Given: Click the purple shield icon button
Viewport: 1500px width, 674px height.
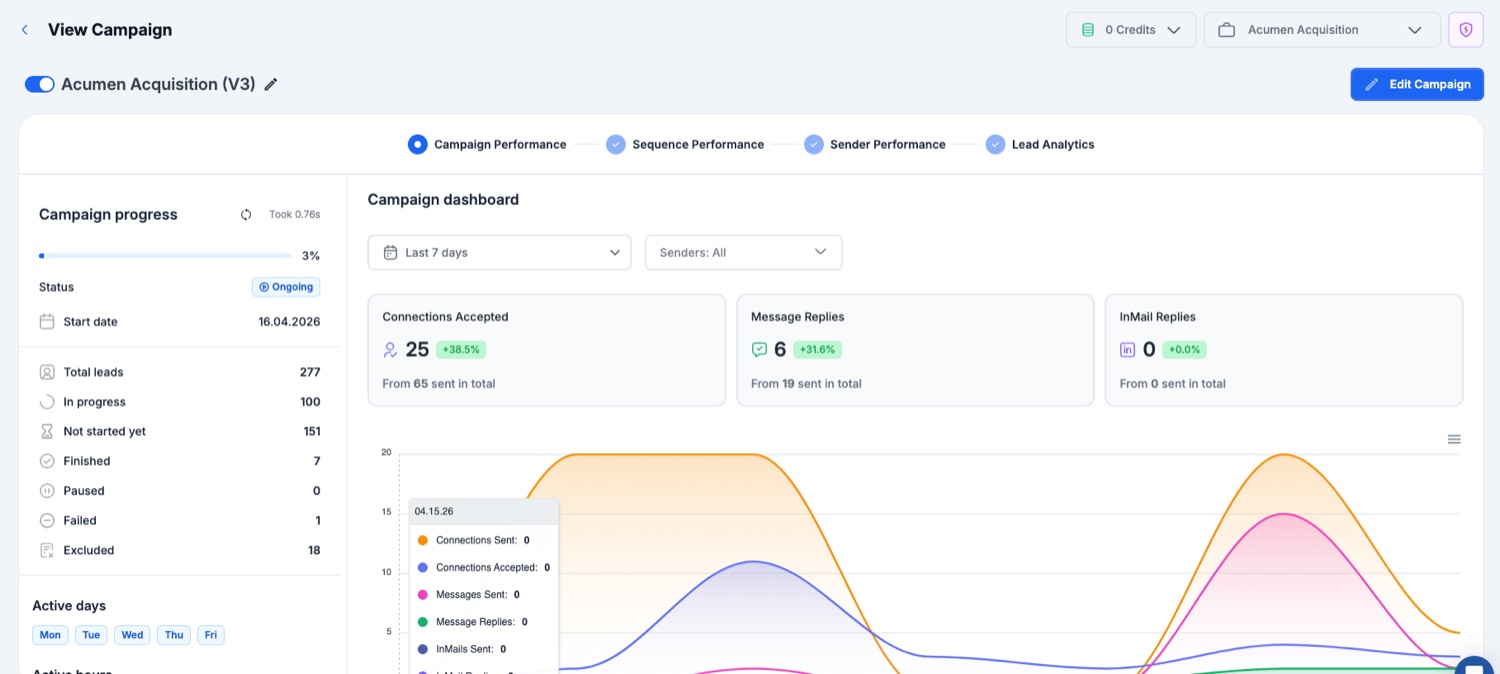Looking at the screenshot, I should tap(1466, 30).
